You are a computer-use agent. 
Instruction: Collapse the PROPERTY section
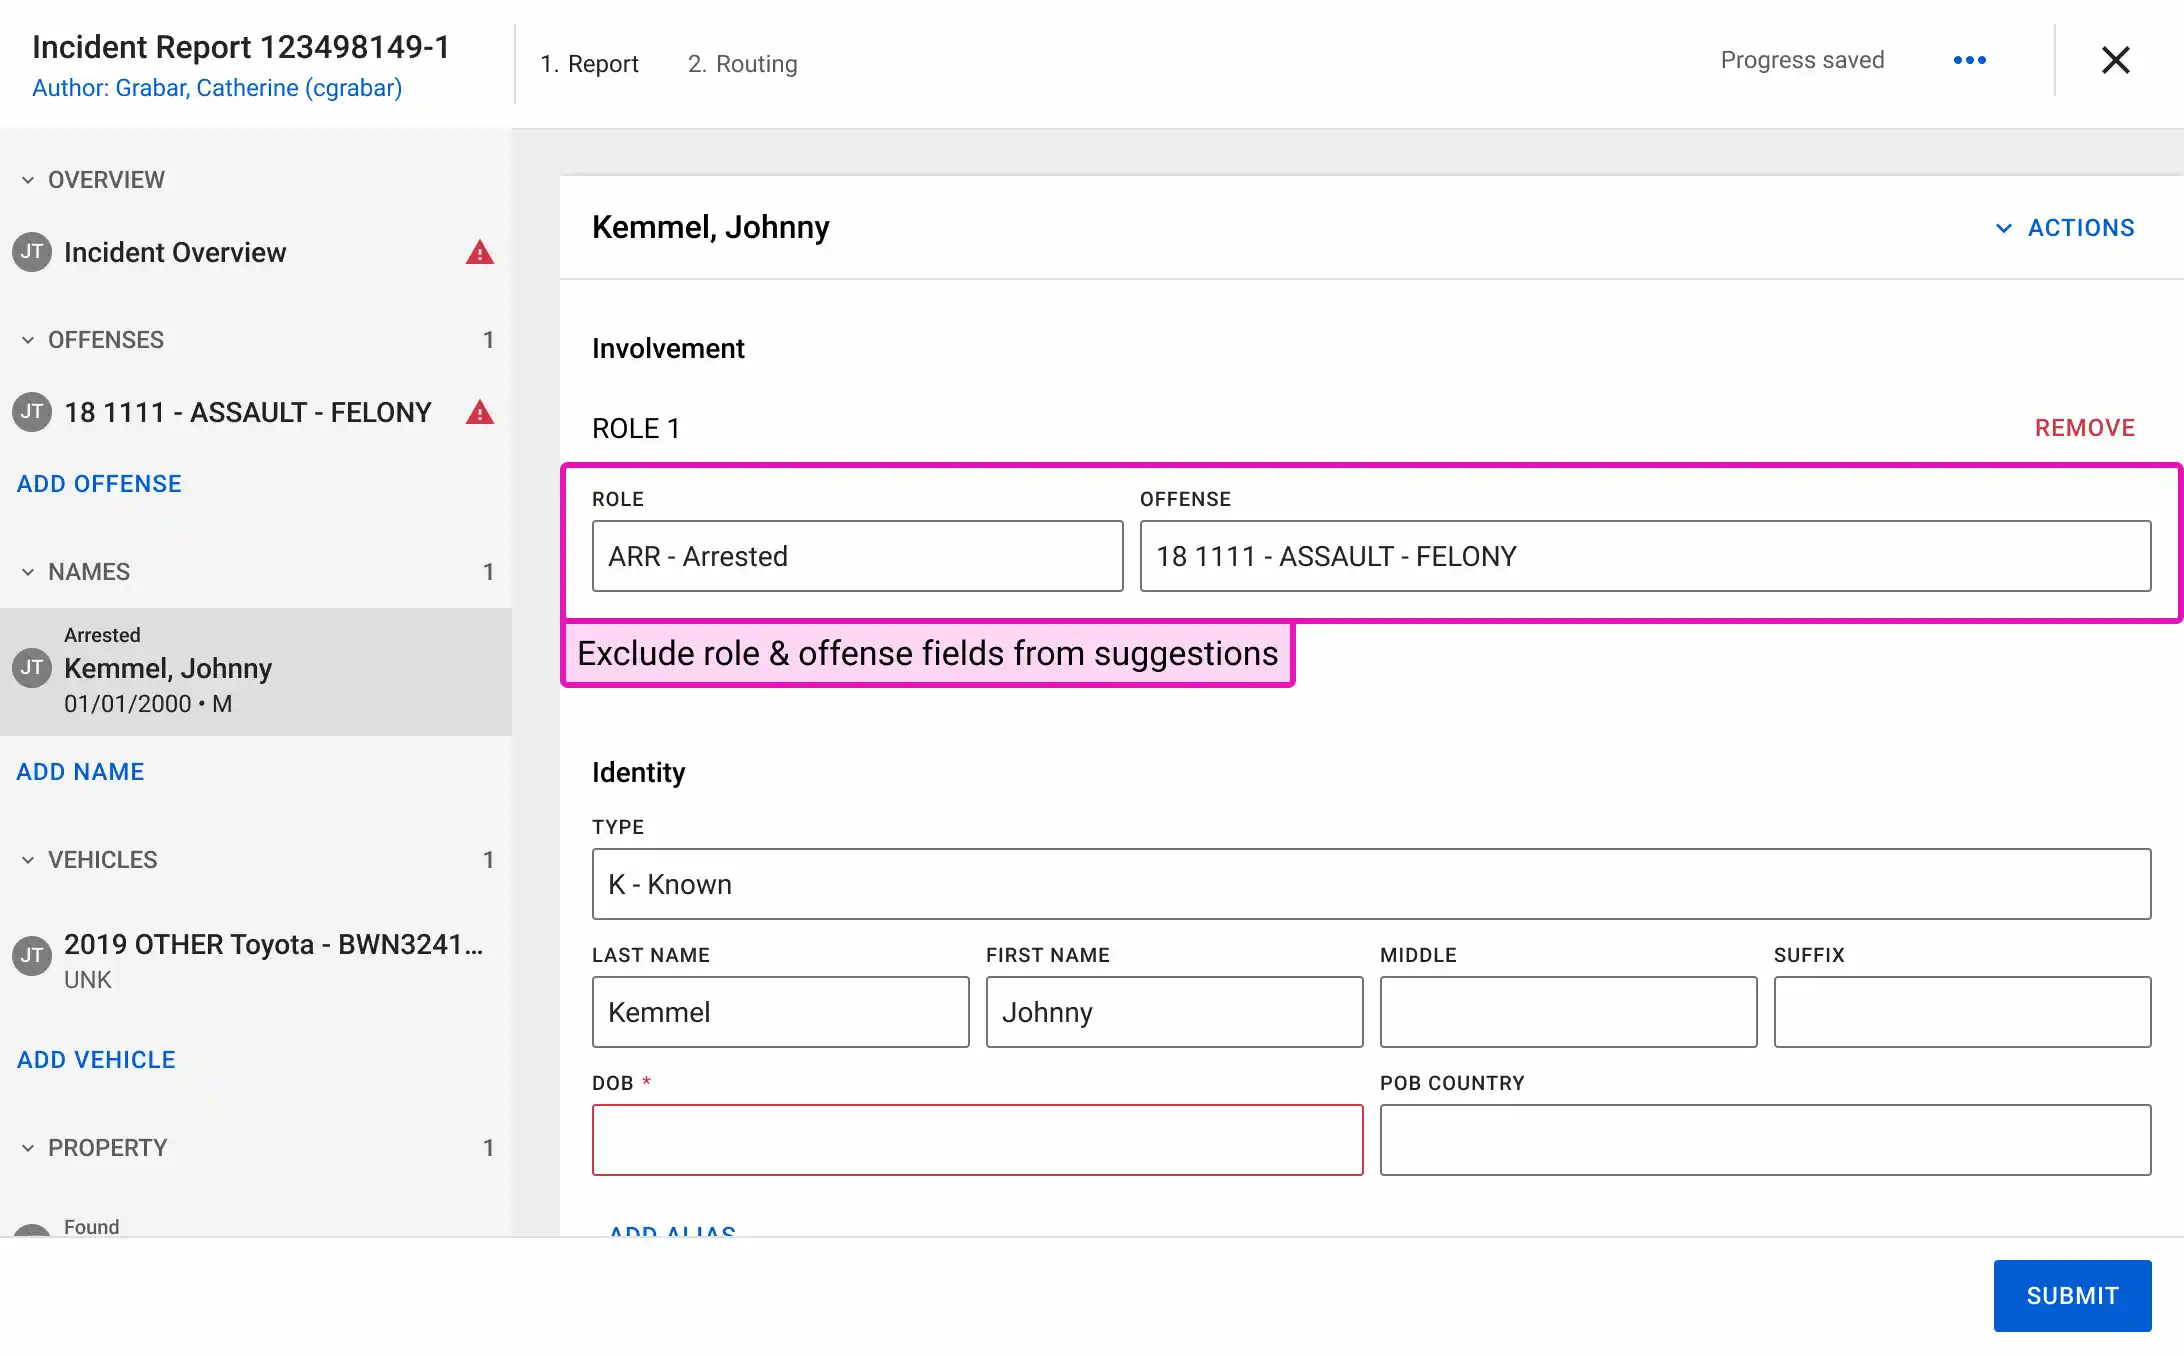[x=26, y=1147]
